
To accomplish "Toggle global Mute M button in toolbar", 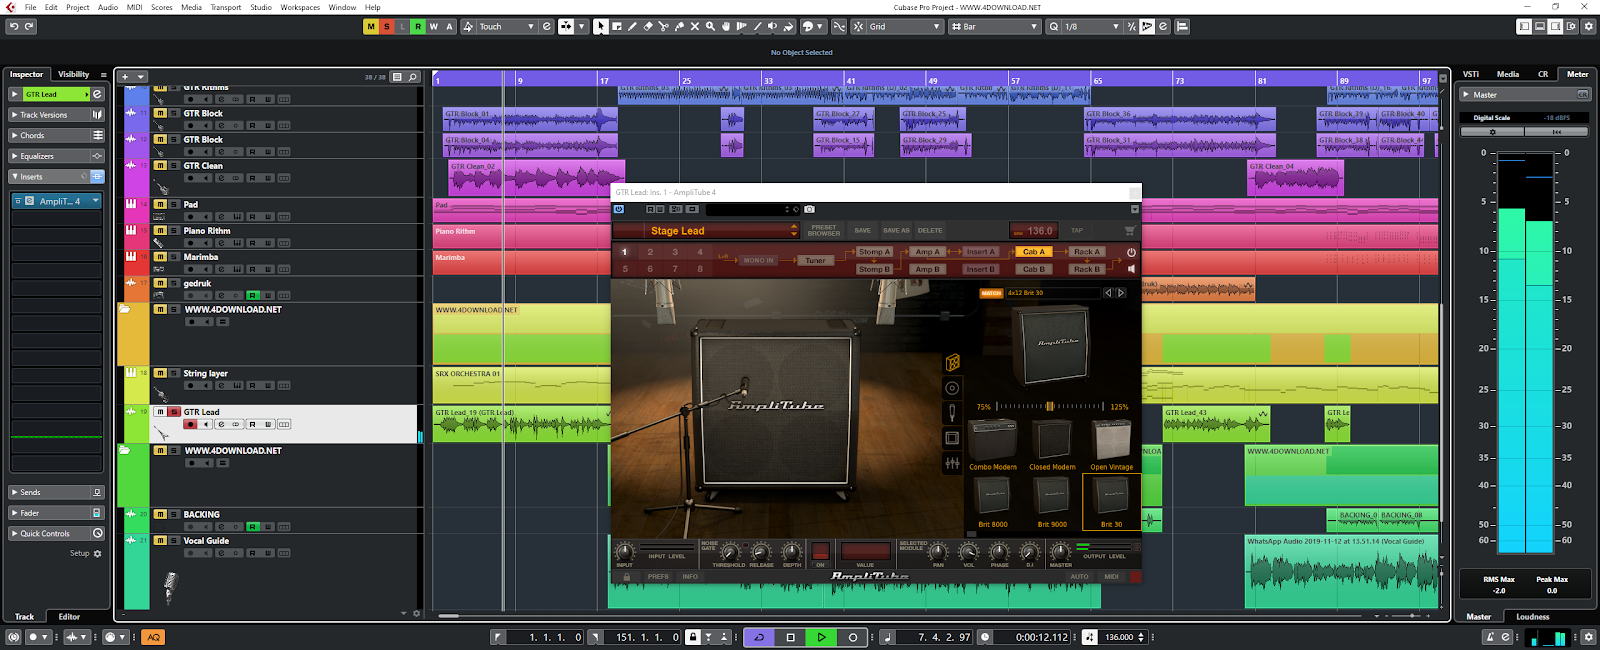I will 371,26.
